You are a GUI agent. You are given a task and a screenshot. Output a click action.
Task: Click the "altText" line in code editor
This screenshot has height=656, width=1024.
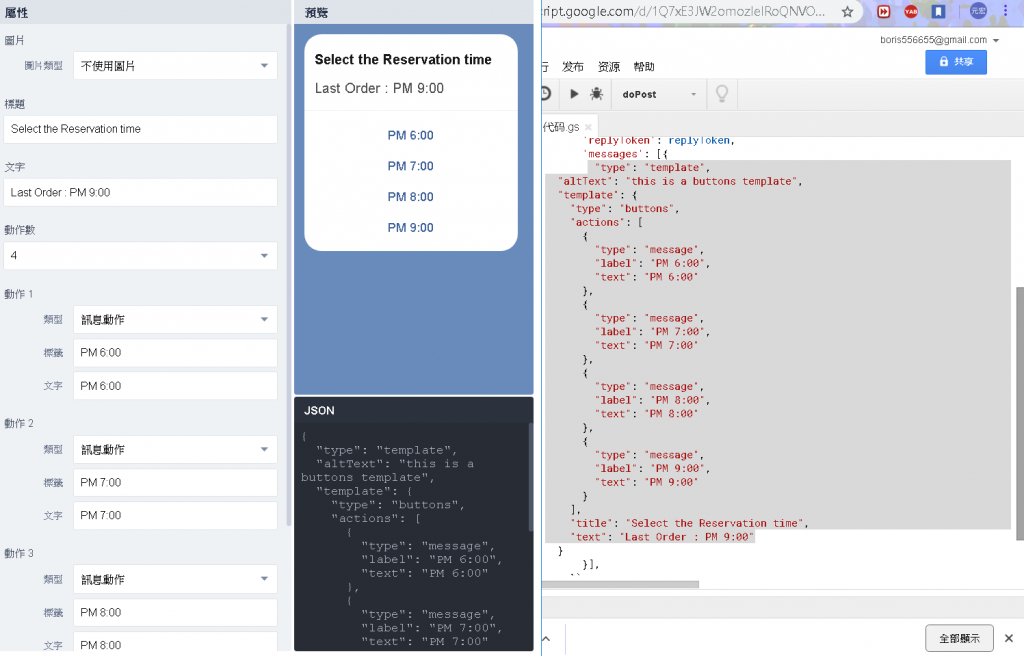[679, 182]
